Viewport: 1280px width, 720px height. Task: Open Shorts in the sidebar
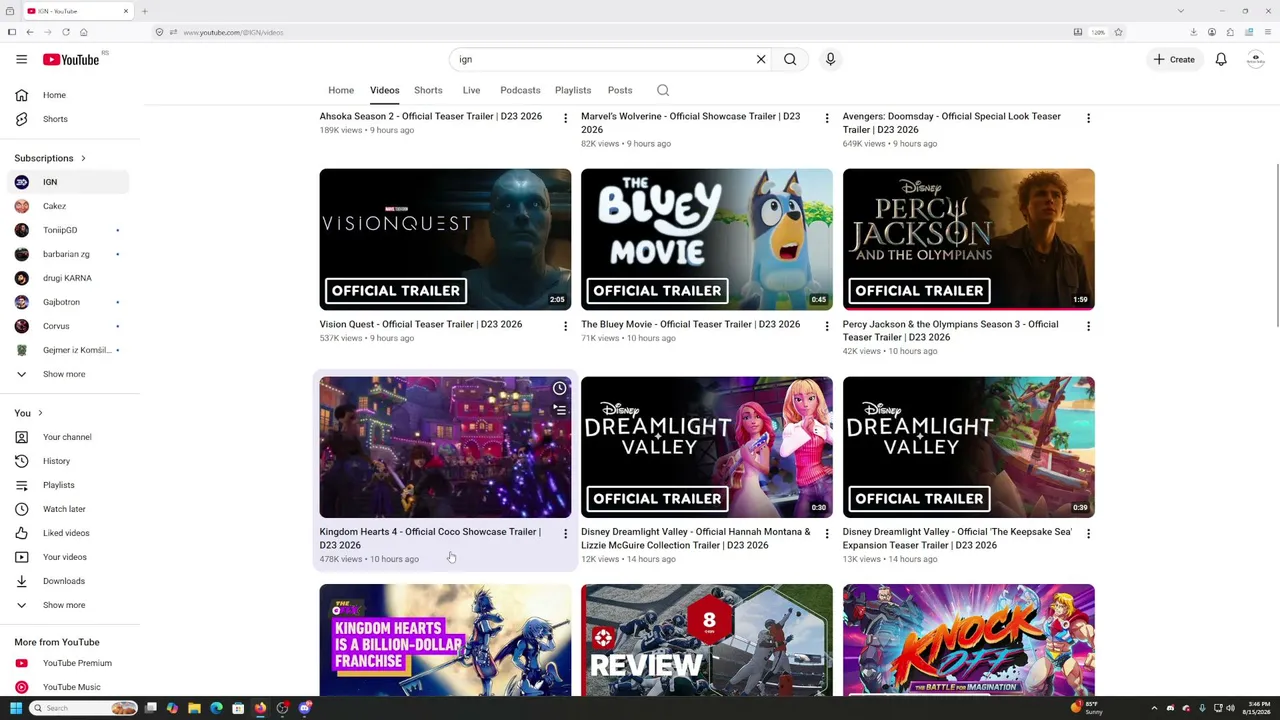click(70, 119)
